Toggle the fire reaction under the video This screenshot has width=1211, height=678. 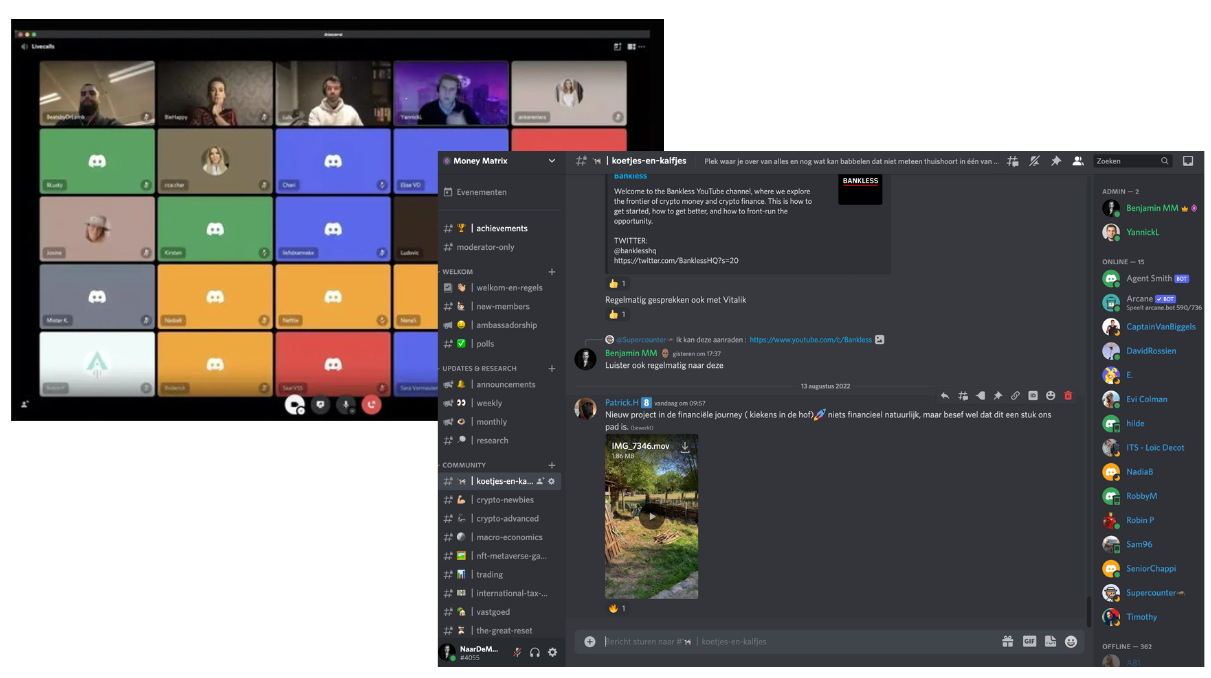click(x=617, y=608)
